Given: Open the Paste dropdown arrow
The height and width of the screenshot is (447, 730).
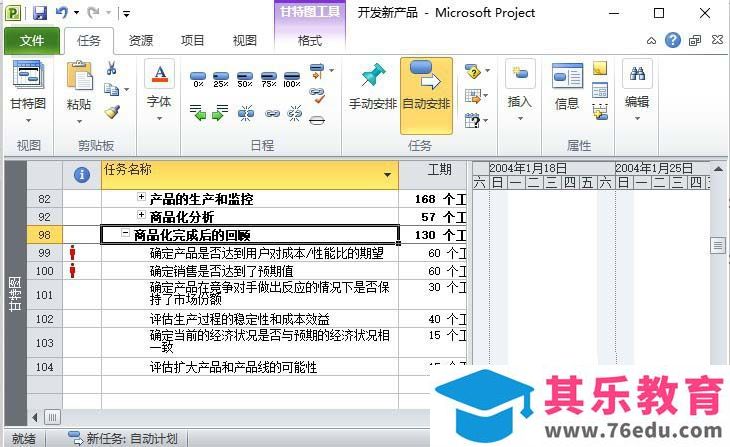Looking at the screenshot, I should [79, 122].
